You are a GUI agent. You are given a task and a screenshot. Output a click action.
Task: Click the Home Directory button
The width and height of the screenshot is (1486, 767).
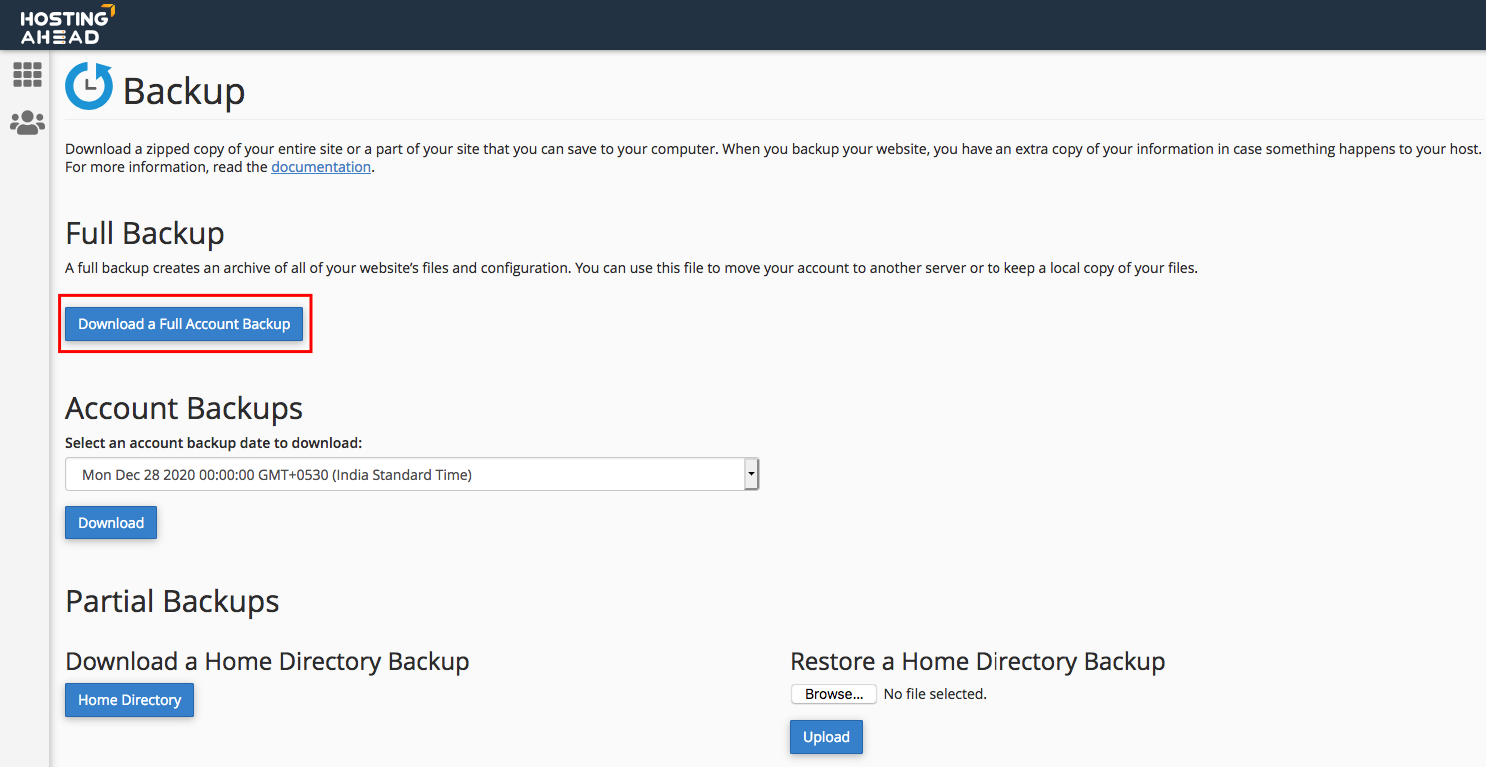tap(129, 700)
